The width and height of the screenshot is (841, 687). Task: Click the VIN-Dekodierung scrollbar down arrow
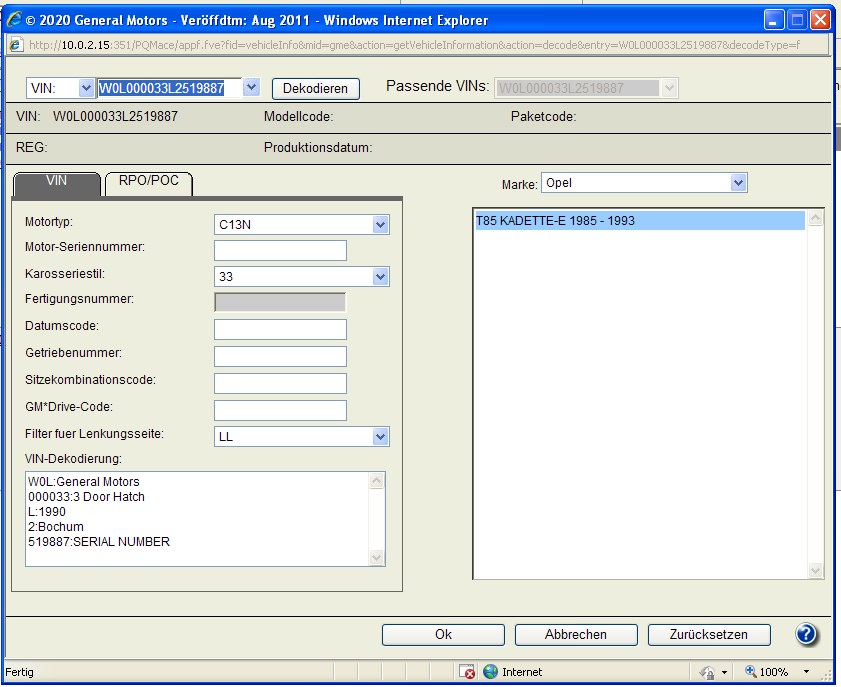tap(377, 557)
